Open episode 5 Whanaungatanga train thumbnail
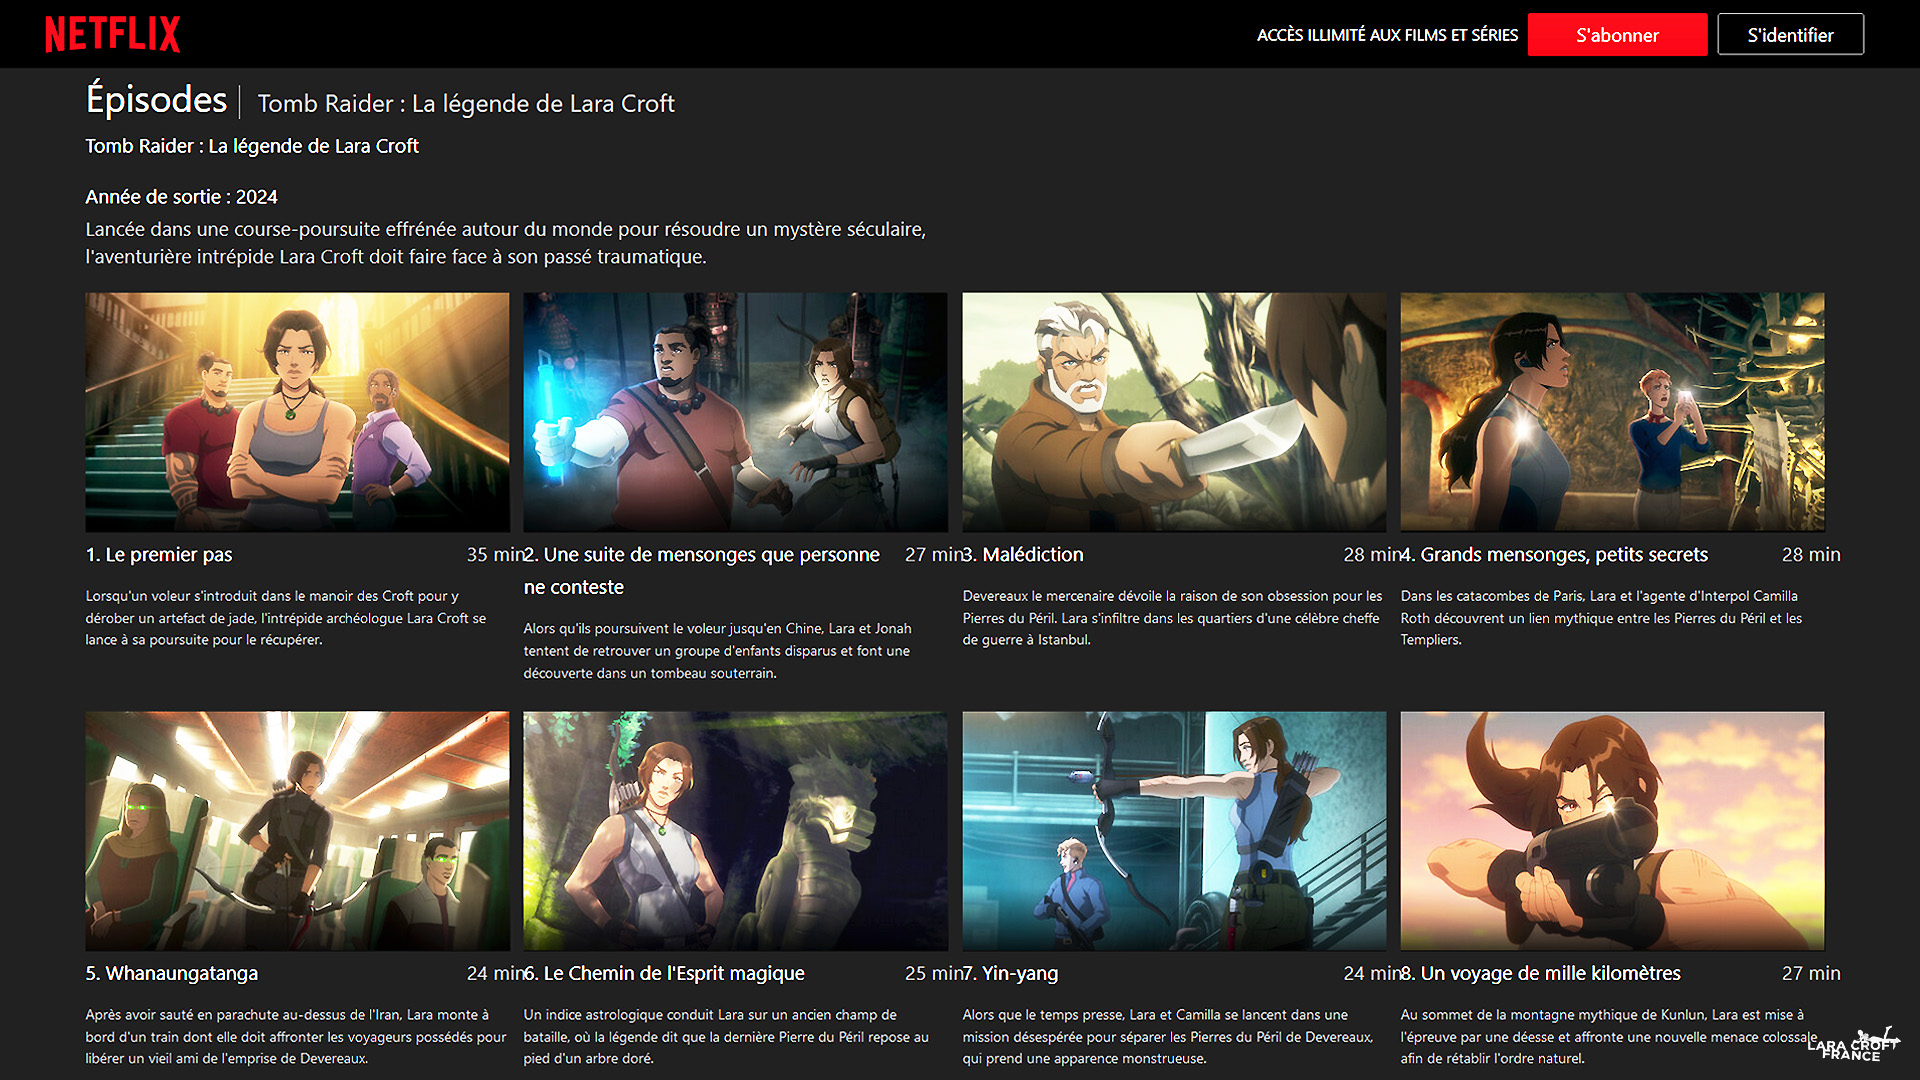 click(x=297, y=830)
